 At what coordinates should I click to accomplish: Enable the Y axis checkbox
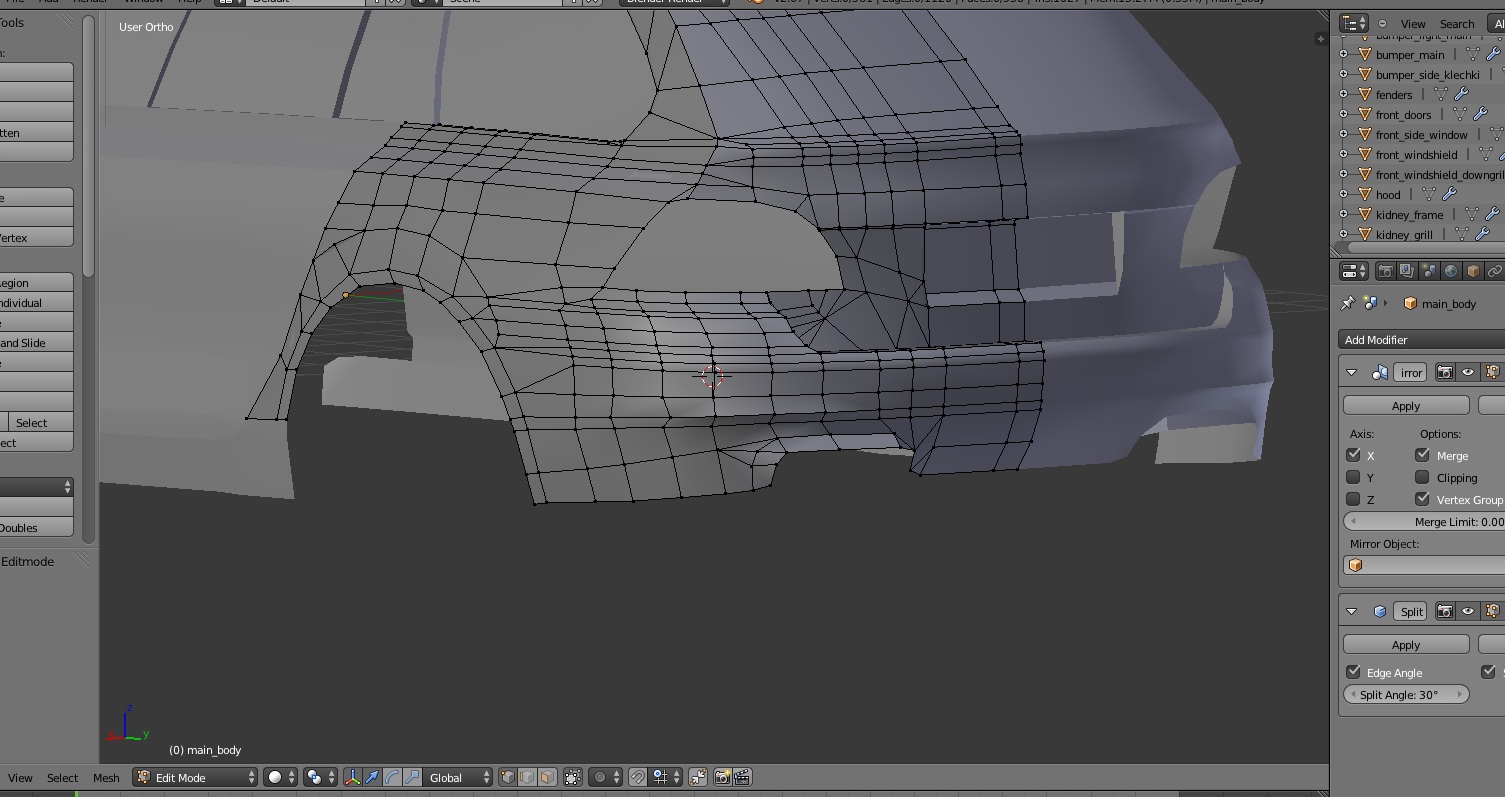(1353, 477)
